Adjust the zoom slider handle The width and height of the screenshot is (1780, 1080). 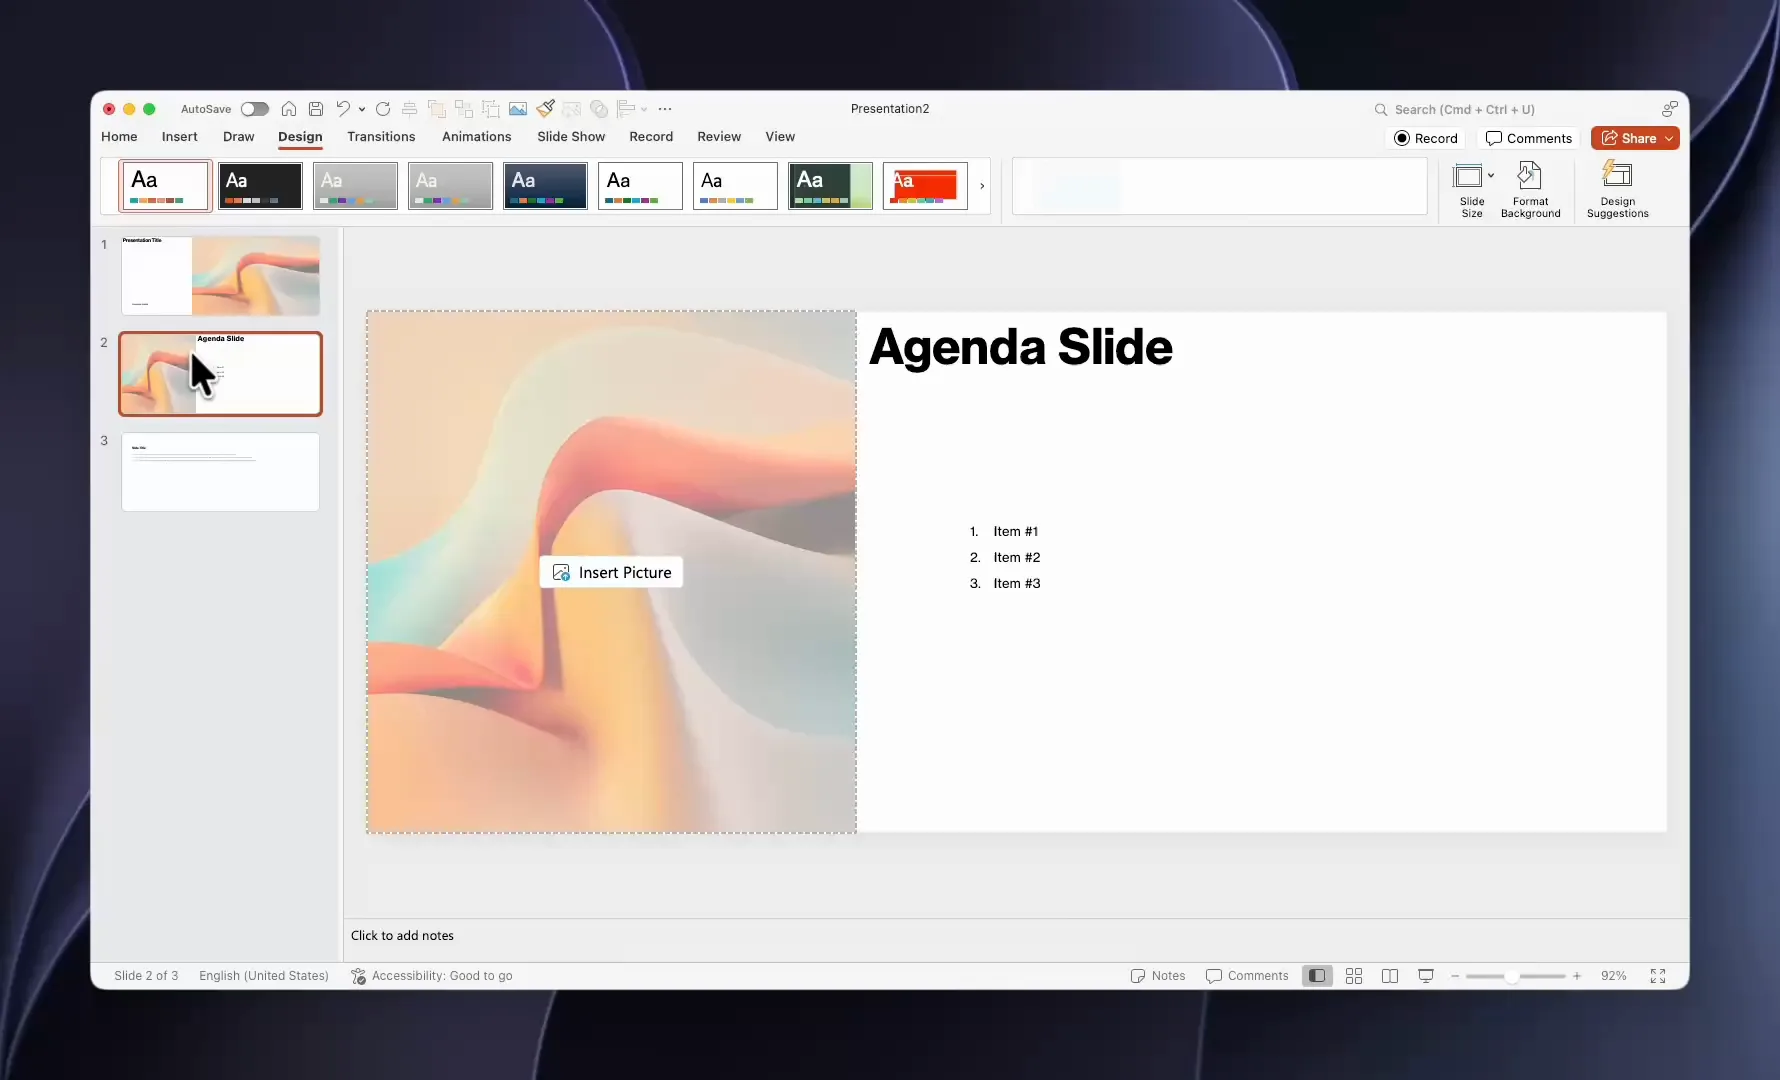click(x=1512, y=976)
